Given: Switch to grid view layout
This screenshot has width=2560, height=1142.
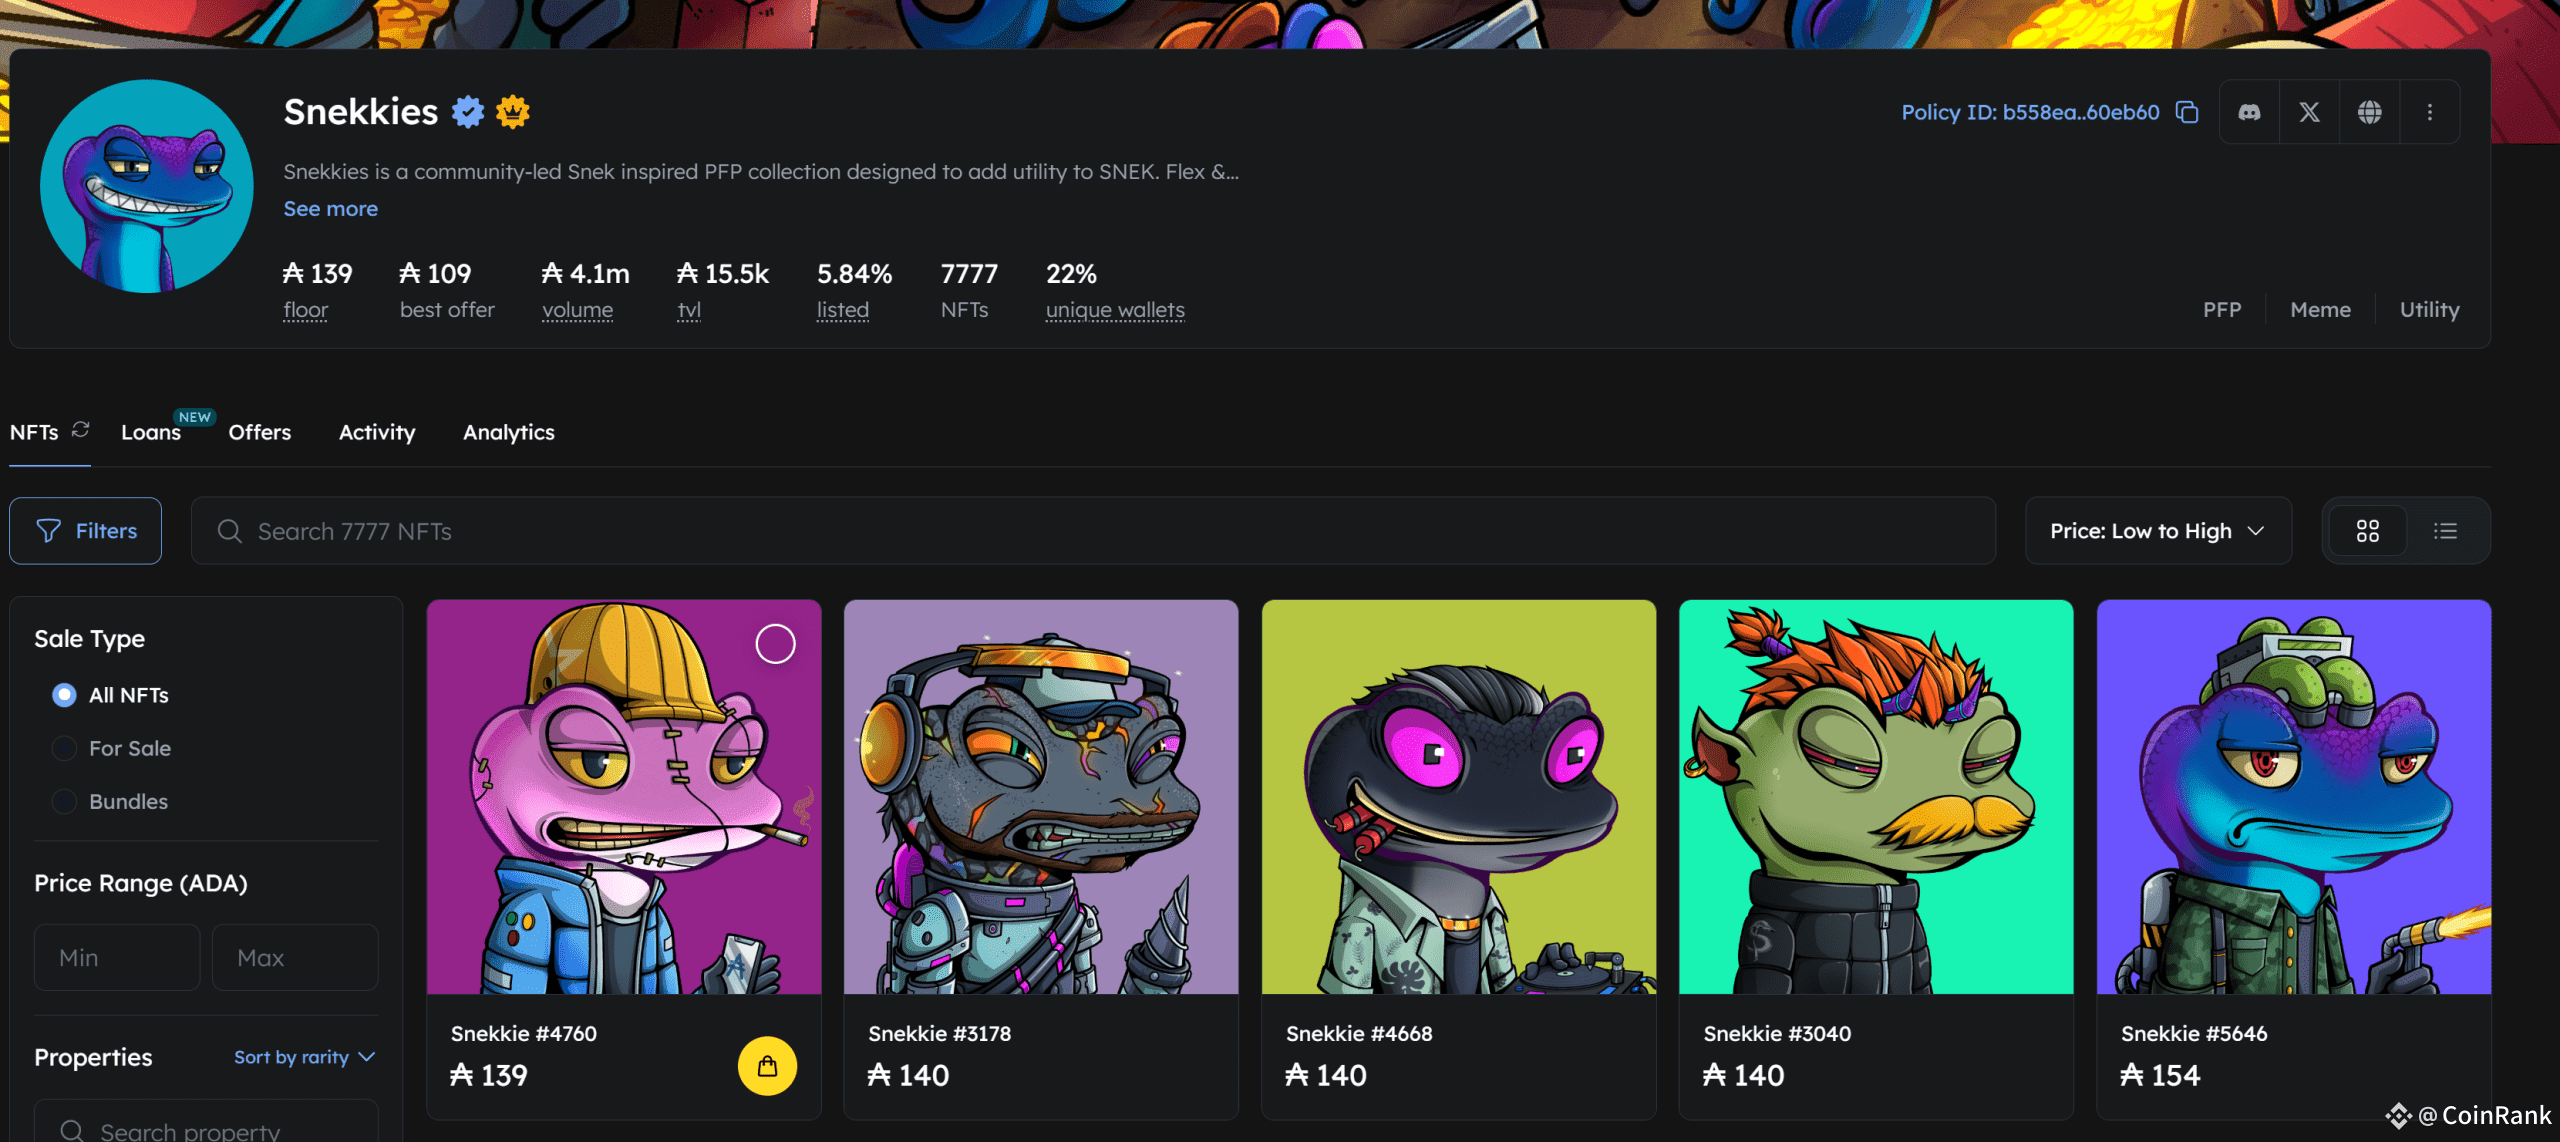Looking at the screenshot, I should pos(2367,531).
